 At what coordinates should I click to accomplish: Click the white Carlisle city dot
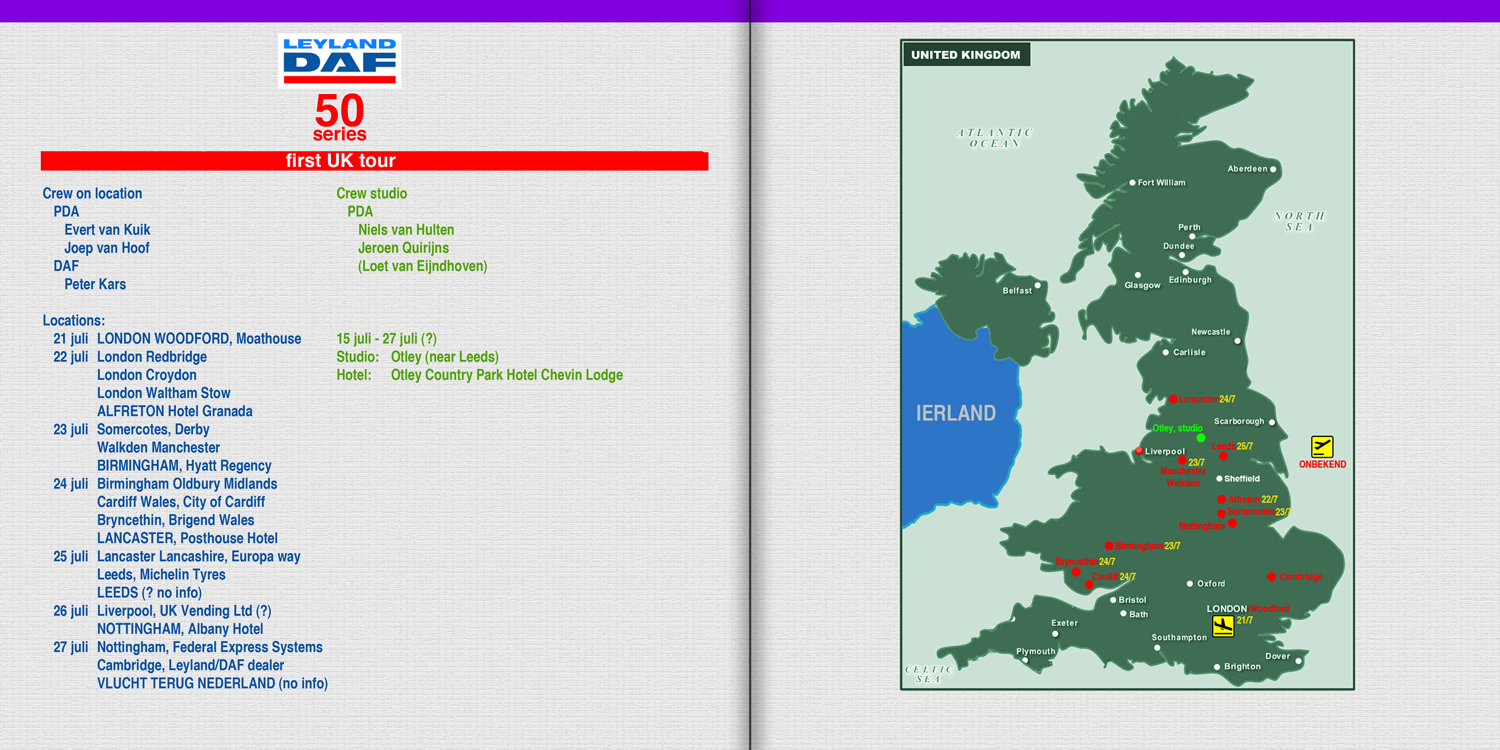pos(1166,352)
